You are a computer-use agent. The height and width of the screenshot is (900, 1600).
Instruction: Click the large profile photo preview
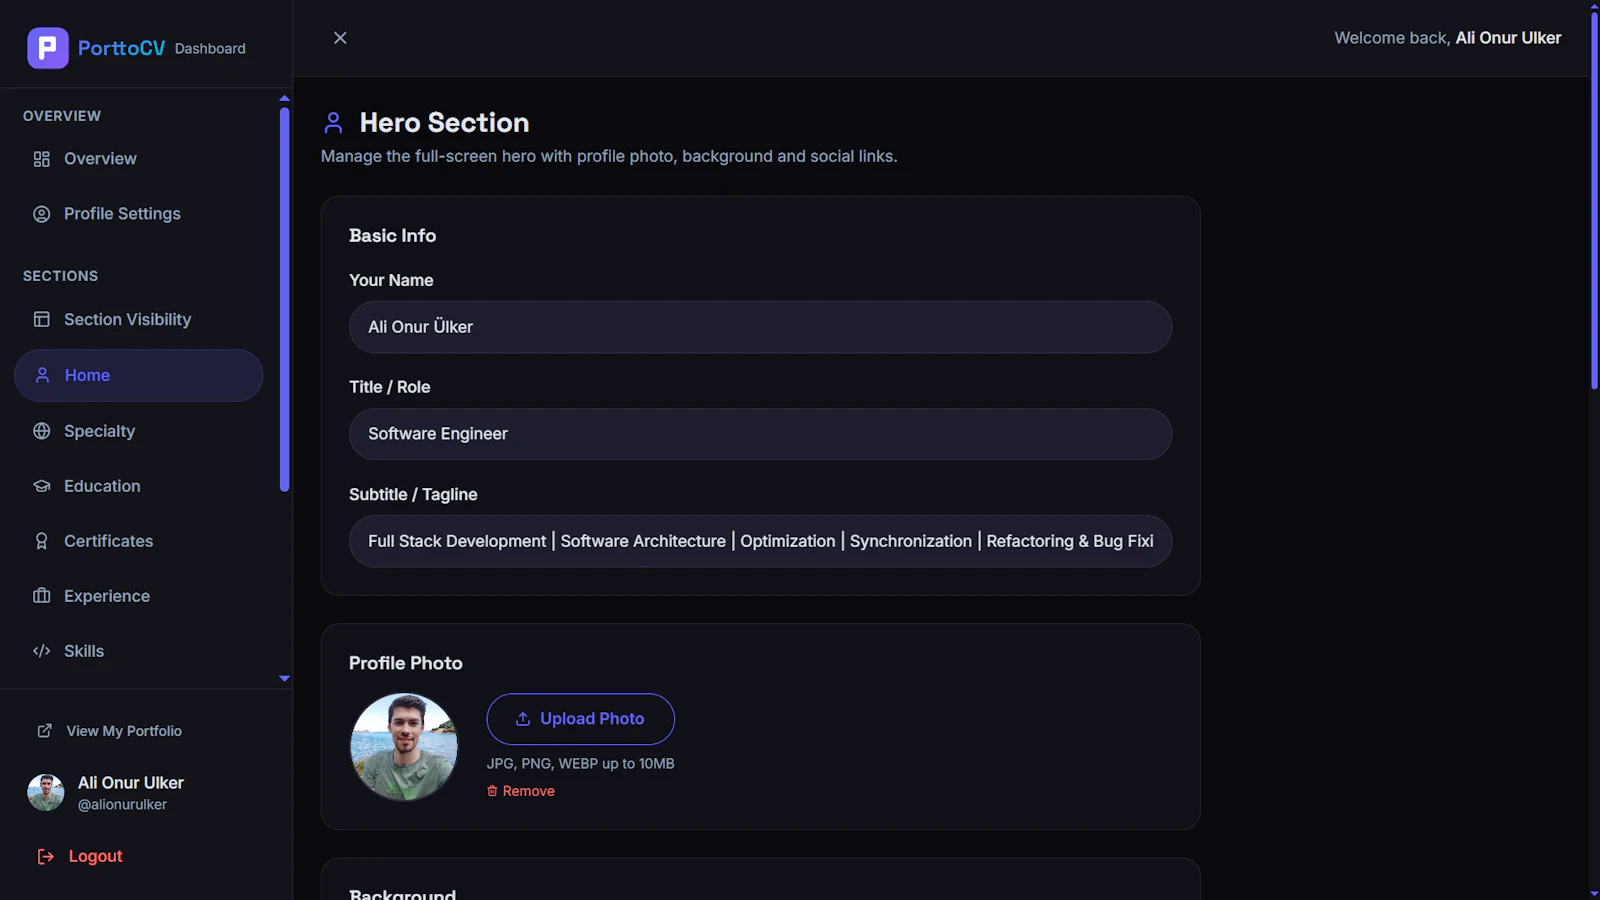(x=404, y=747)
